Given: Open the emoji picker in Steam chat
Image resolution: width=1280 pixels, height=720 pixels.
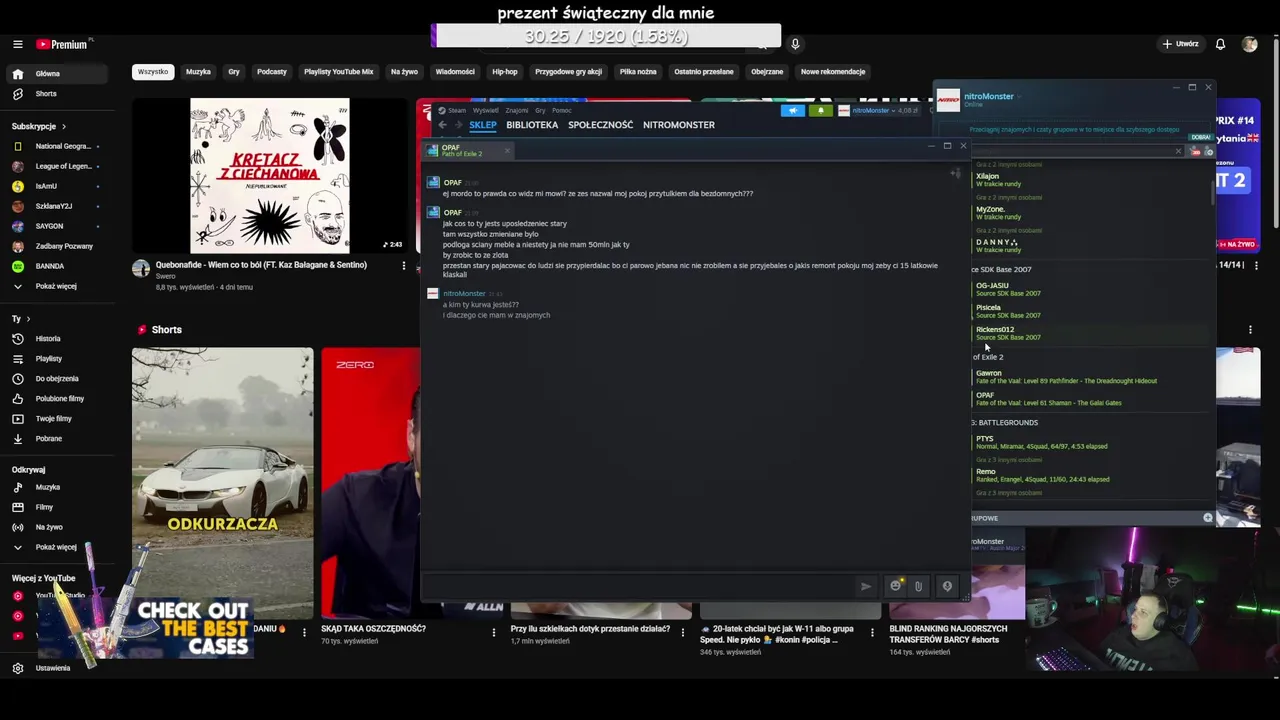Looking at the screenshot, I should click(895, 586).
